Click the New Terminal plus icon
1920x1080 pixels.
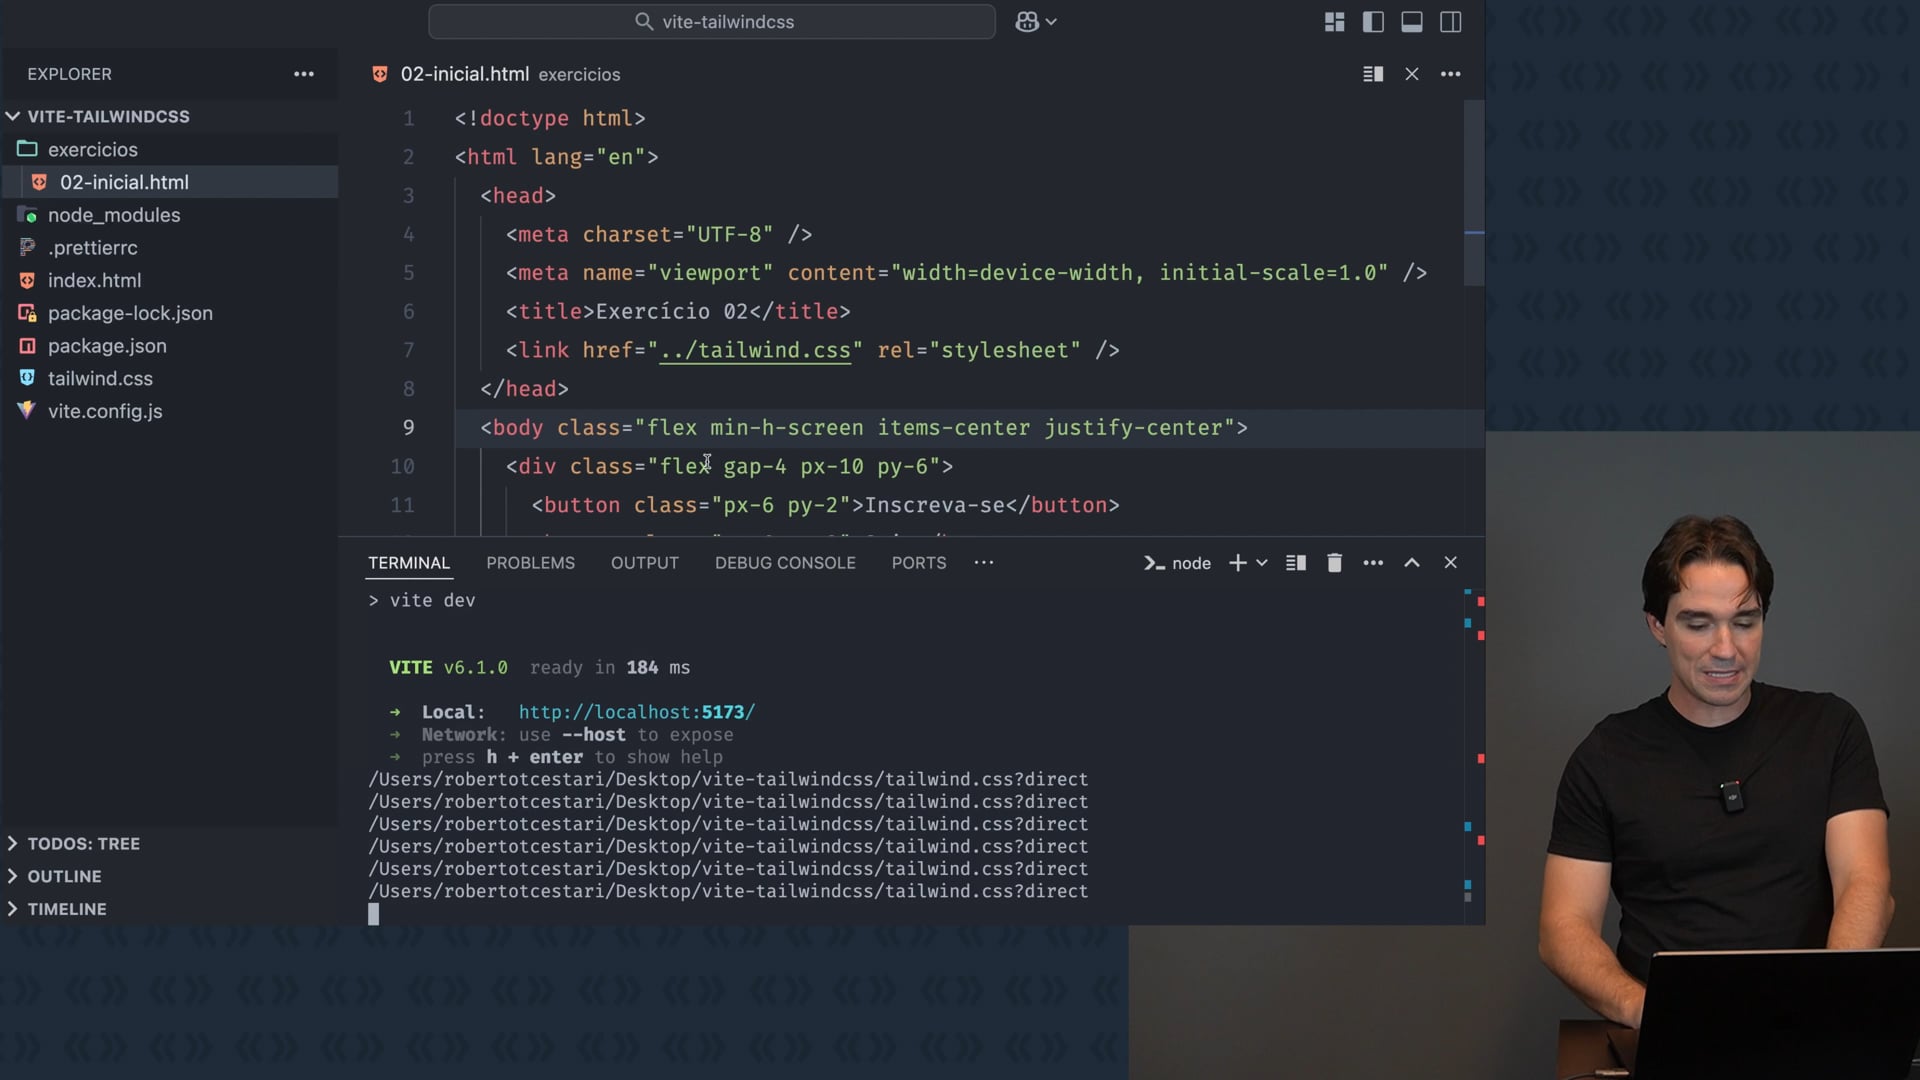(x=1237, y=563)
